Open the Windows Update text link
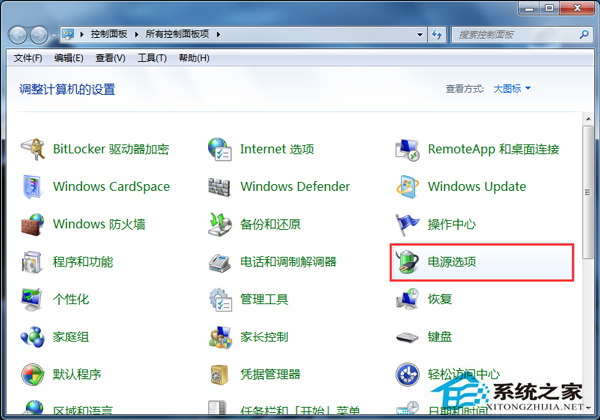Viewport: 600px width, 420px height. click(x=477, y=187)
